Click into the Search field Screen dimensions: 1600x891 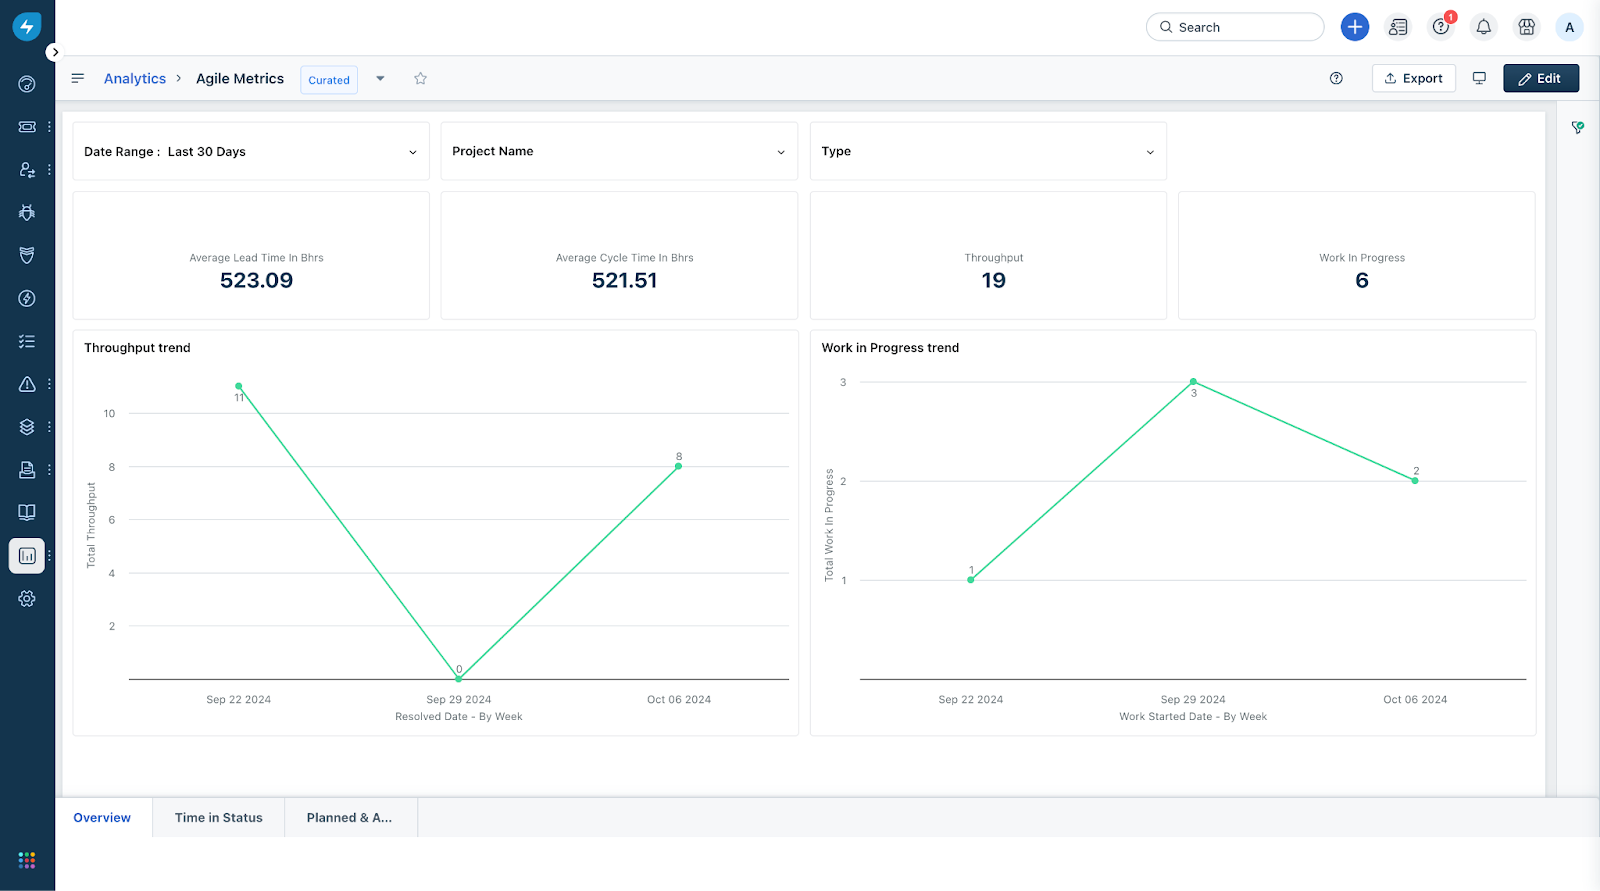click(1235, 27)
